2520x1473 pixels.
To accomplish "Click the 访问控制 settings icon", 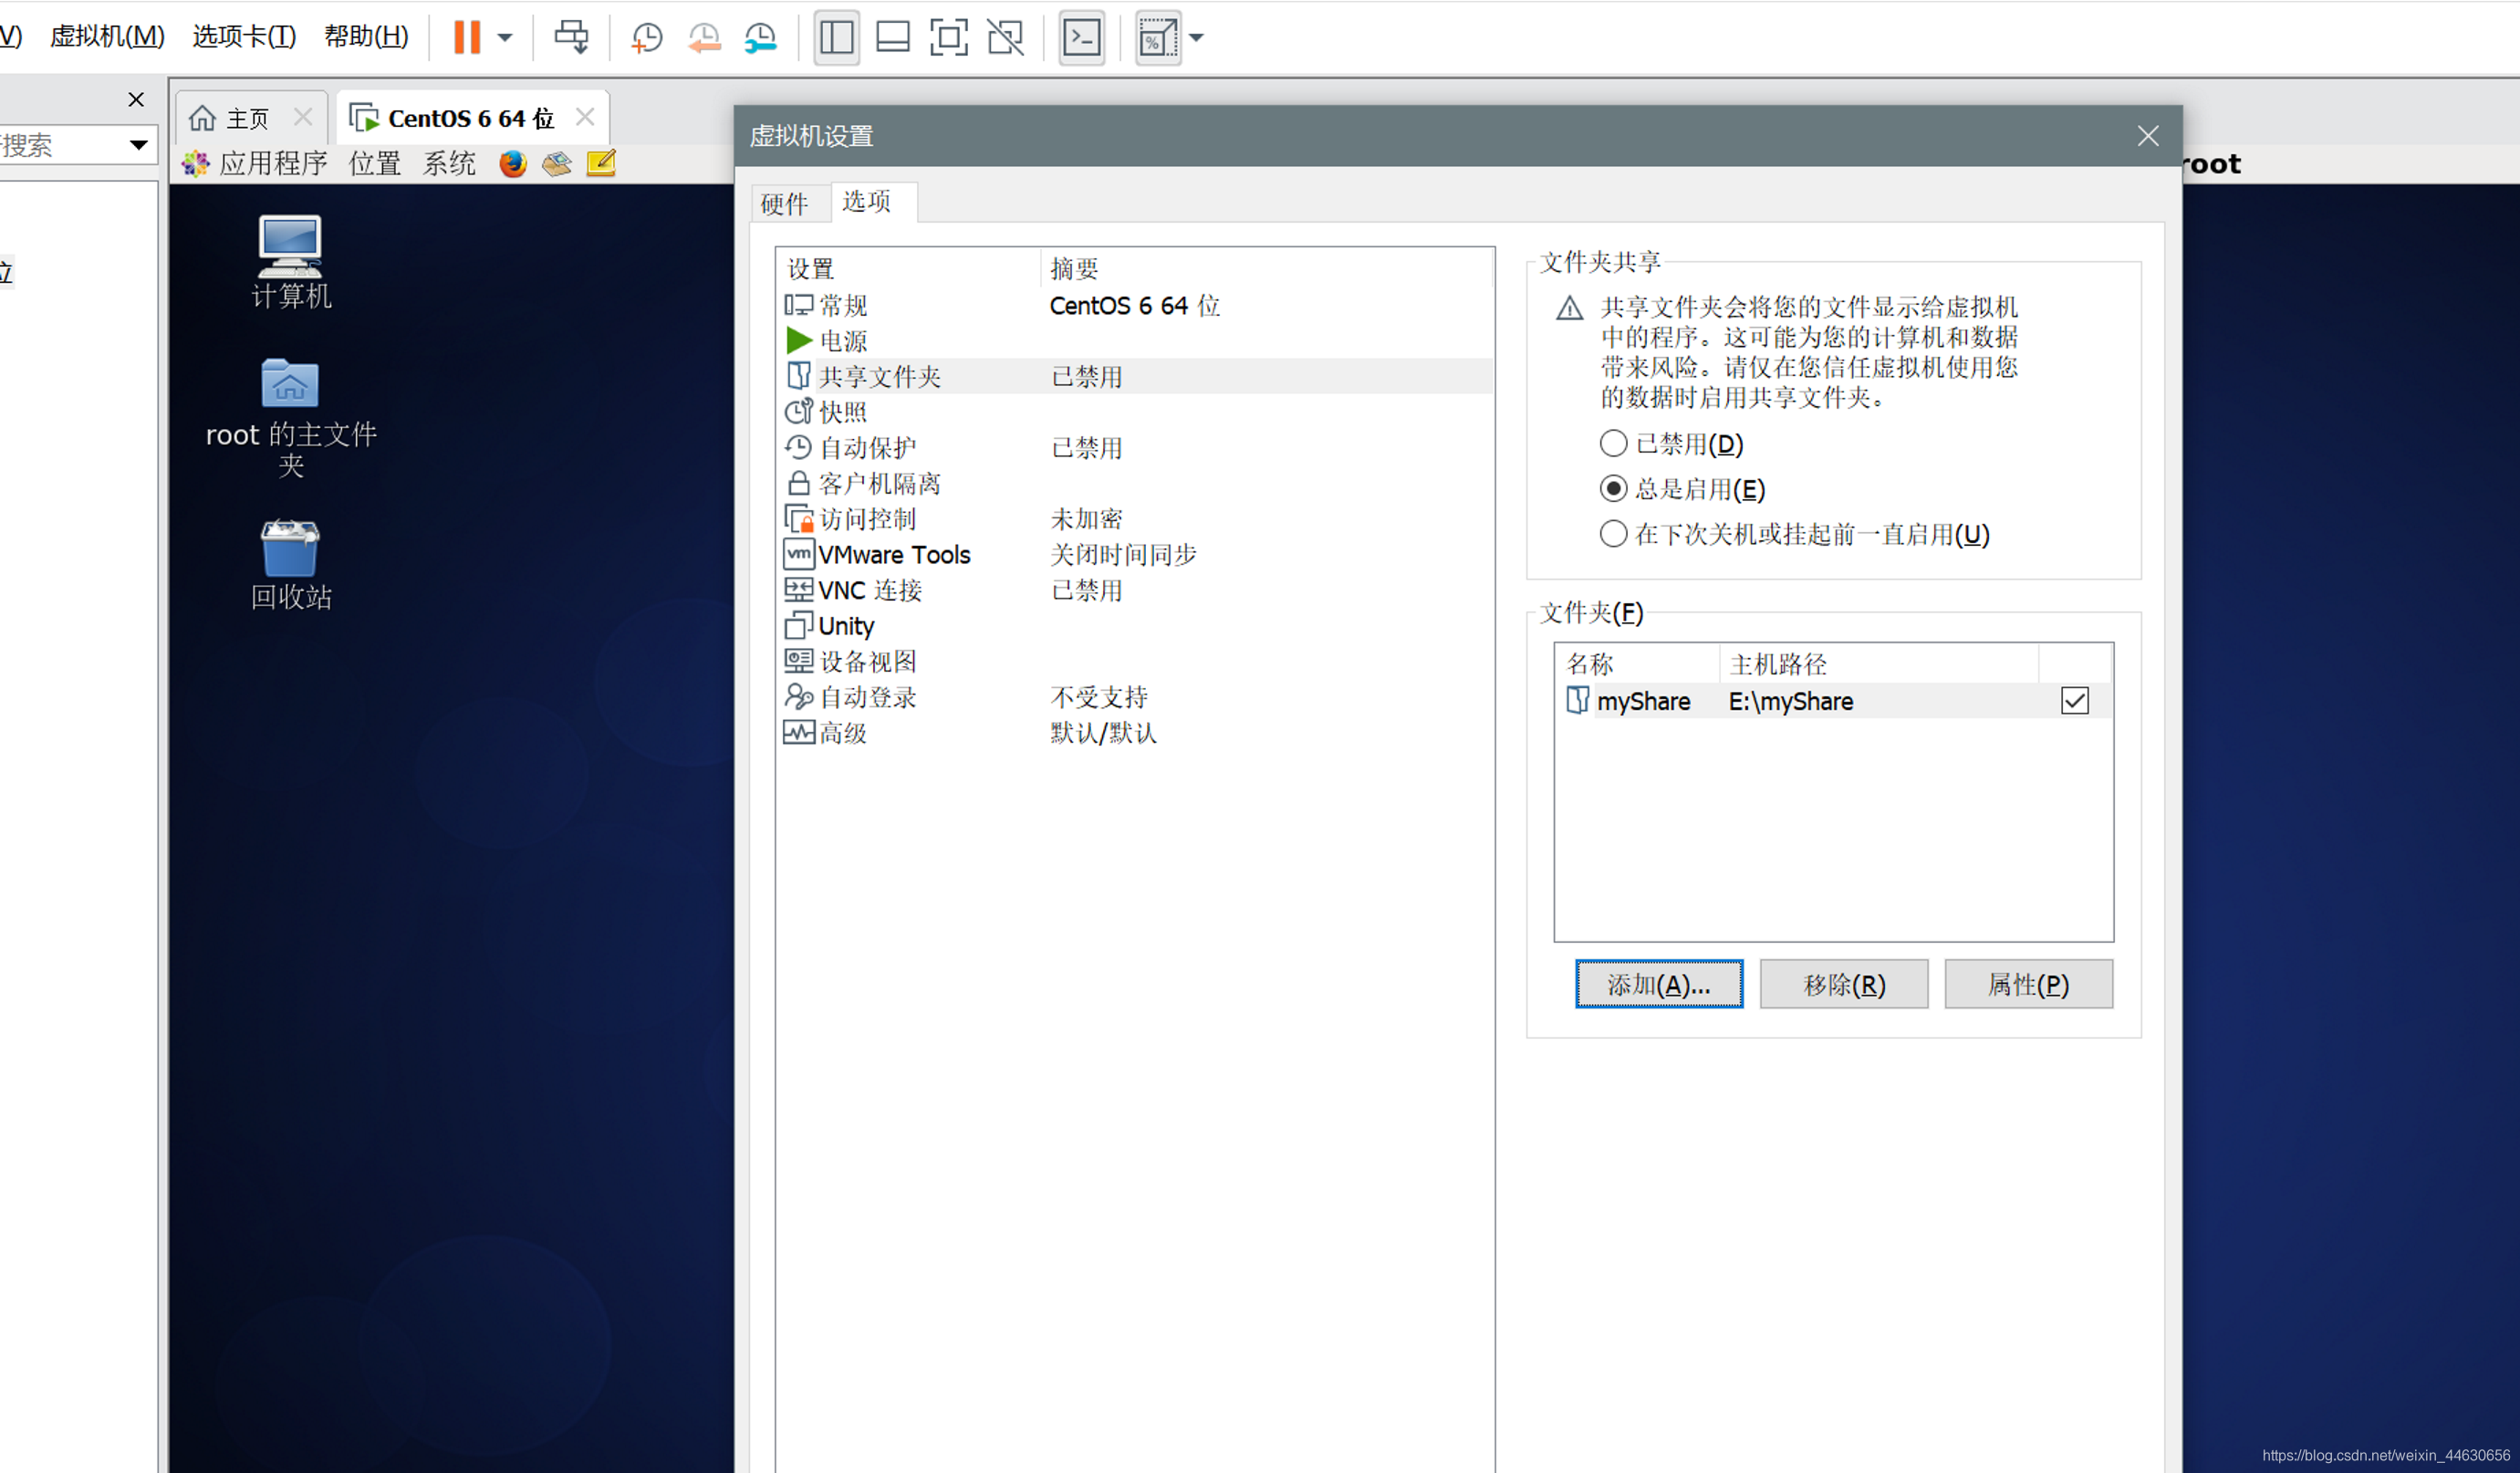I will click(x=797, y=519).
